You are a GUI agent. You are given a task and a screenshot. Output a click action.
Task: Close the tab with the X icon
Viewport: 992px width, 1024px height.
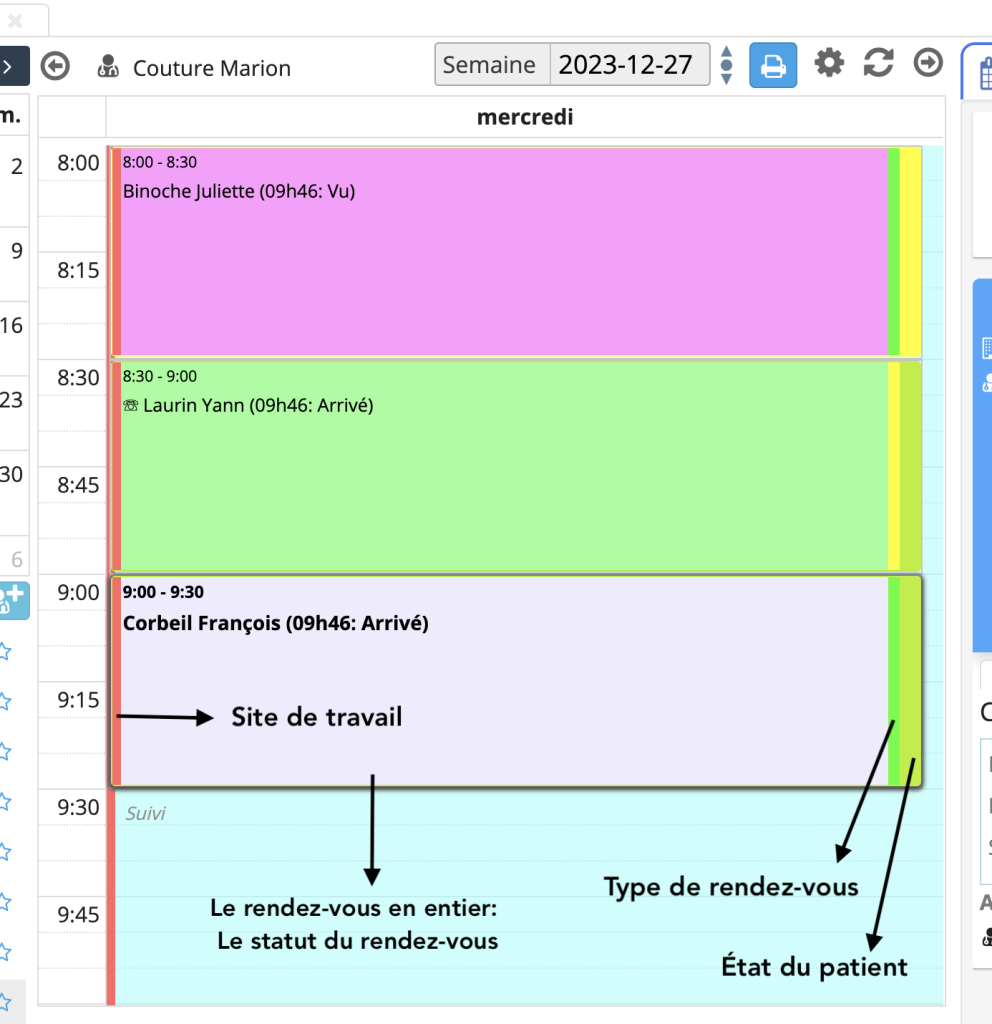tap(16, 21)
